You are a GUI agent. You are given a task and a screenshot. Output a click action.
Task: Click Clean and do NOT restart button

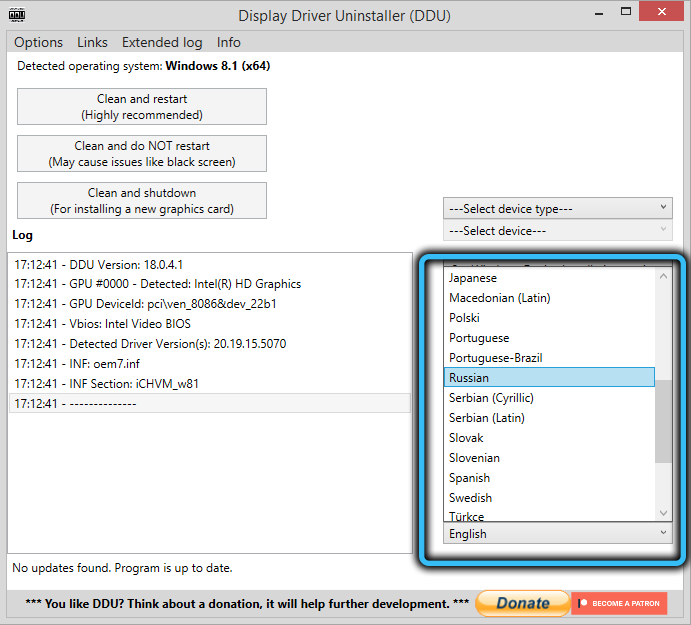click(142, 154)
